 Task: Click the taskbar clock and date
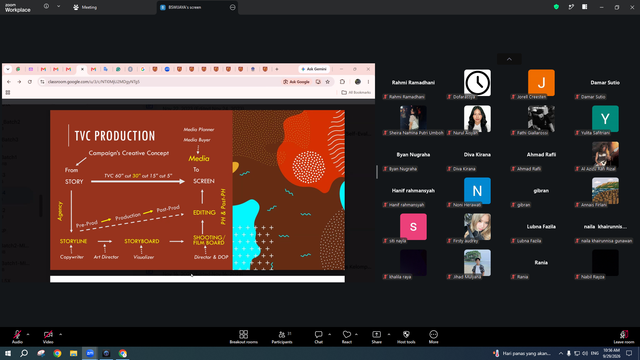pos(611,353)
